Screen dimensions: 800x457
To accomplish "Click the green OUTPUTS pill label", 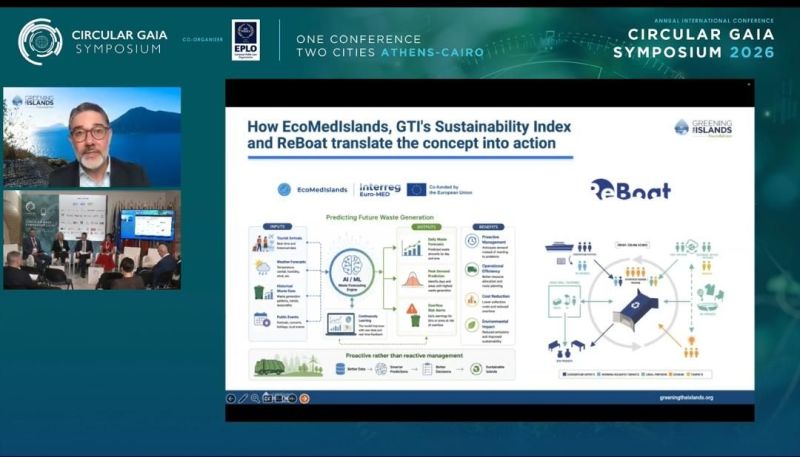I will [x=427, y=226].
